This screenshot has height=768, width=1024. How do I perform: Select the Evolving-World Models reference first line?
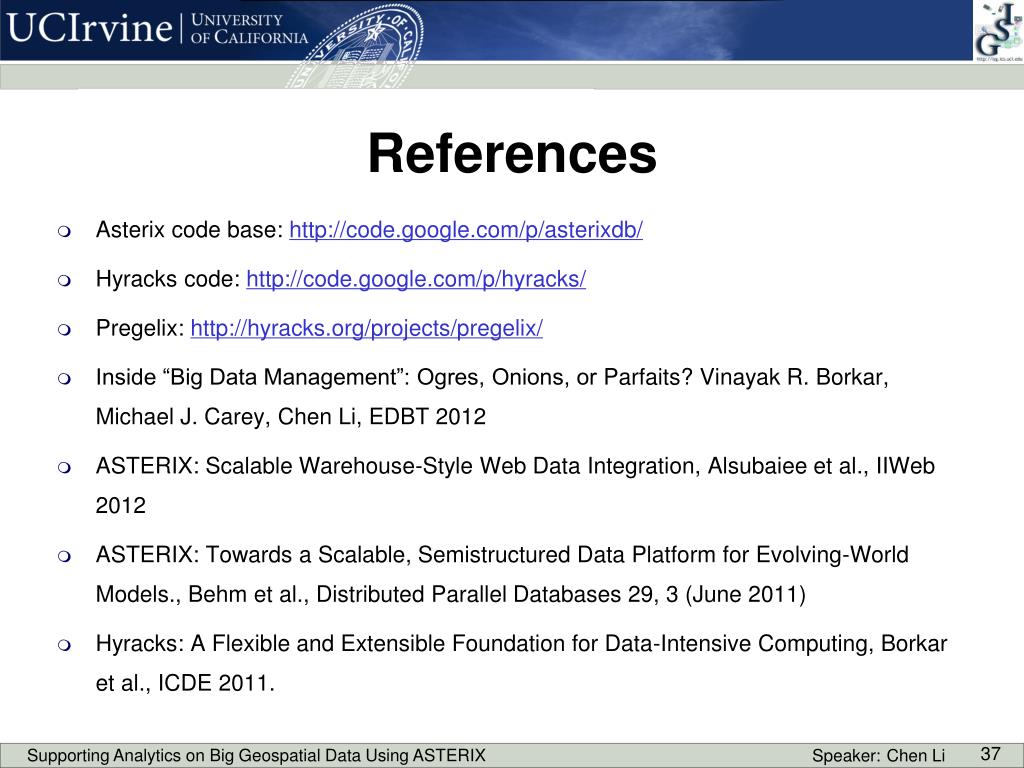coord(502,555)
